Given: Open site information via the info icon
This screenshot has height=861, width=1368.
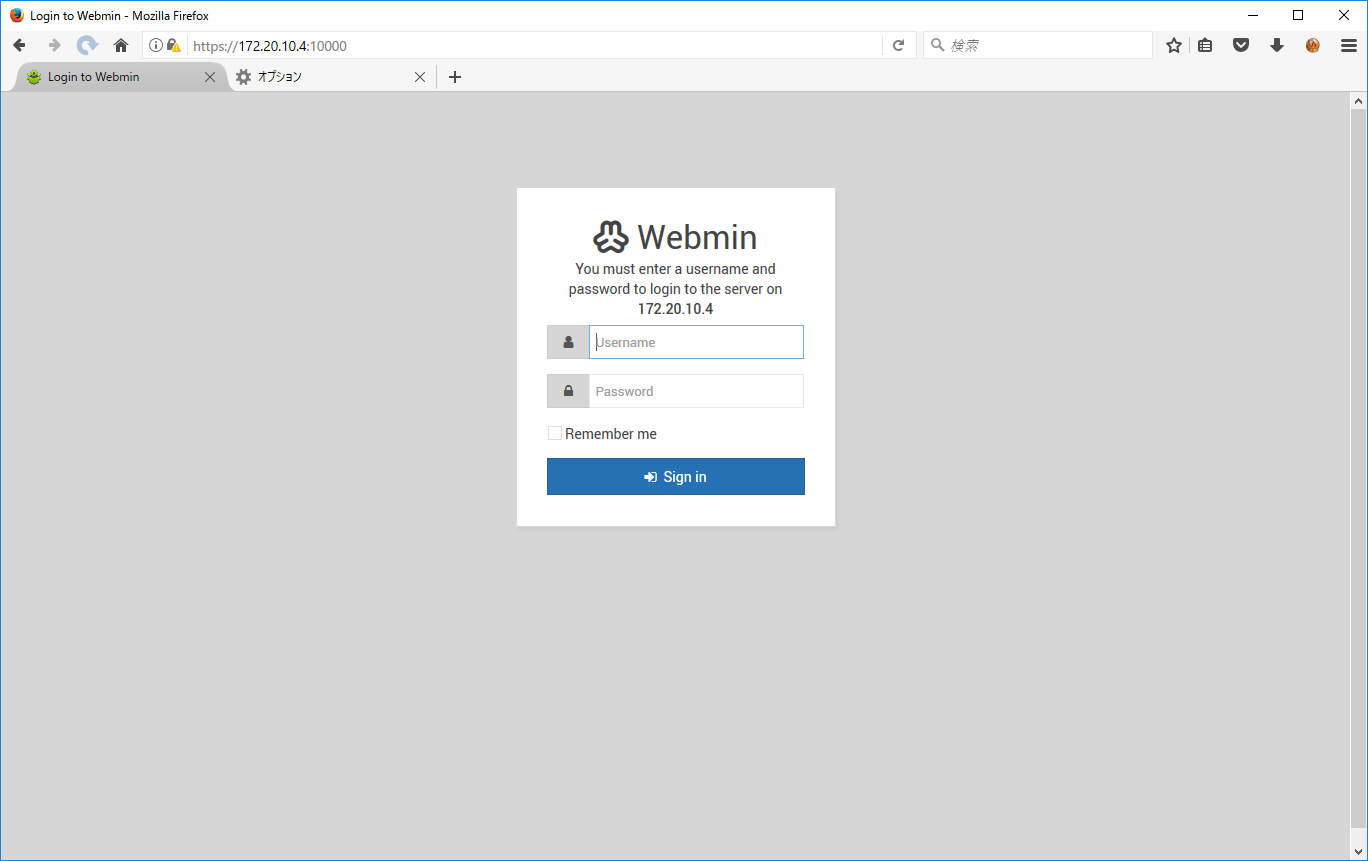Looking at the screenshot, I should point(156,45).
